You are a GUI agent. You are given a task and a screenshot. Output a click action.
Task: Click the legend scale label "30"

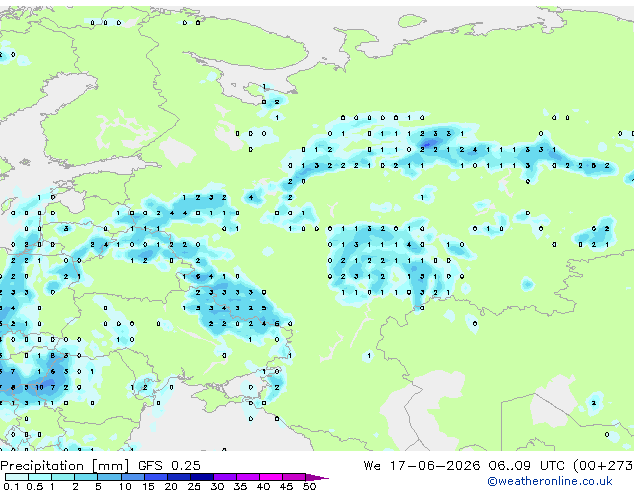[x=217, y=486]
